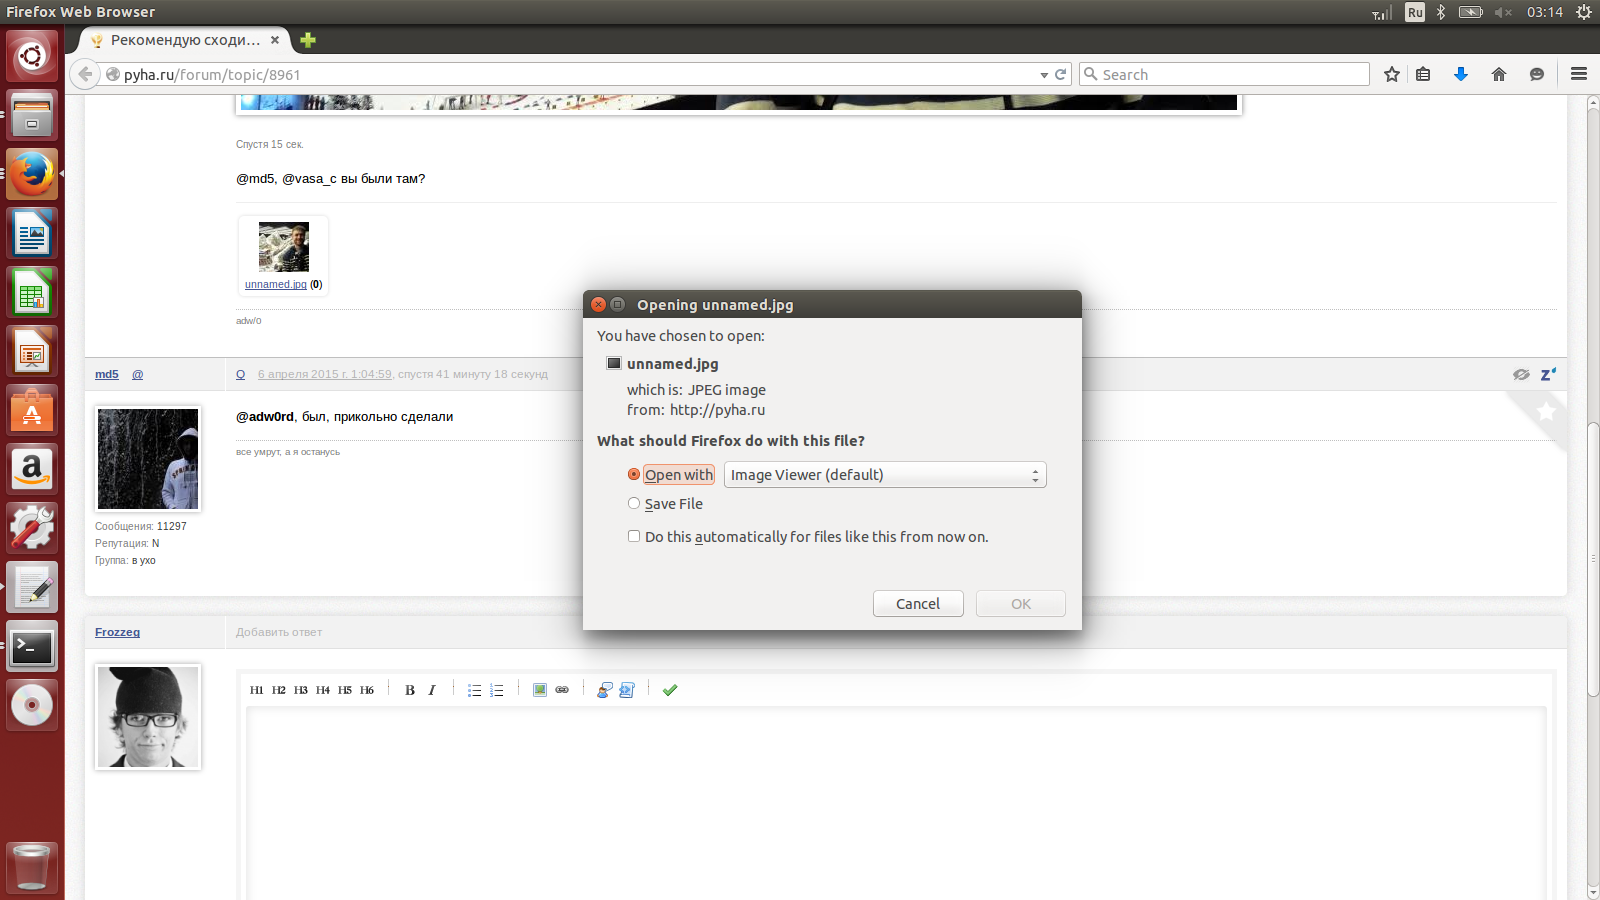Go to the Firefox Home icon
The image size is (1600, 900).
click(1498, 75)
